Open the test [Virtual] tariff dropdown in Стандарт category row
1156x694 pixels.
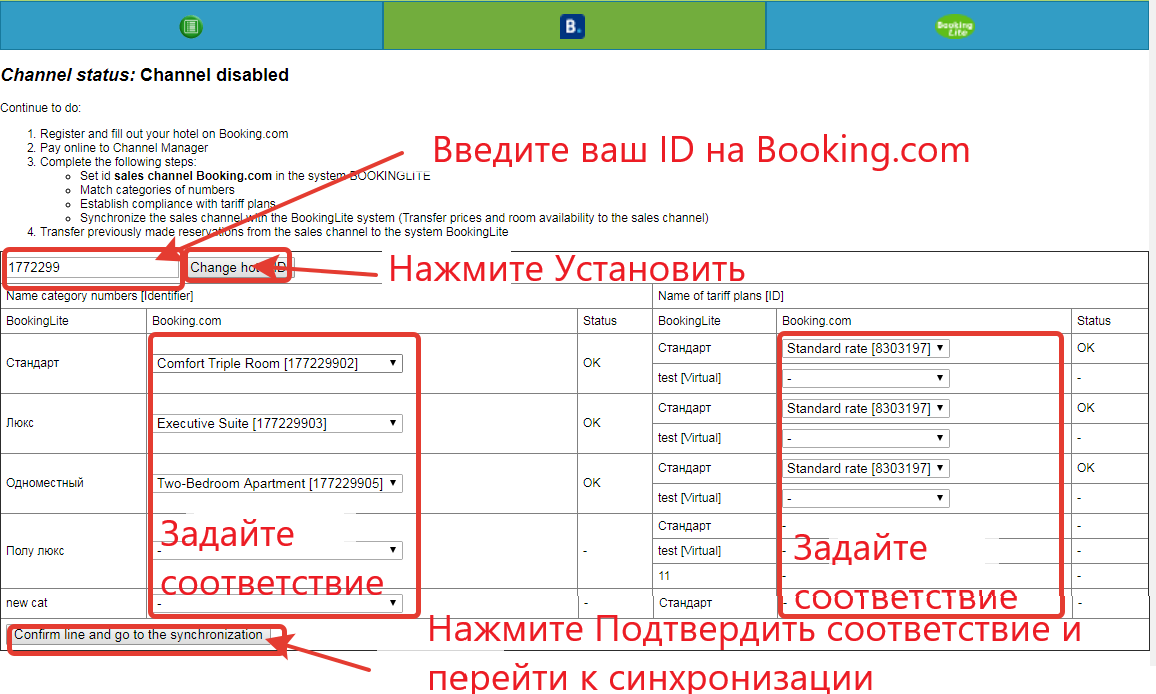click(x=866, y=378)
